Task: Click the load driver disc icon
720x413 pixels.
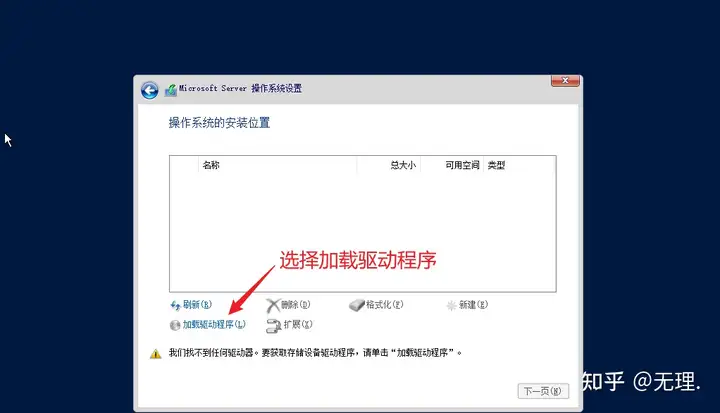Action: [x=175, y=325]
